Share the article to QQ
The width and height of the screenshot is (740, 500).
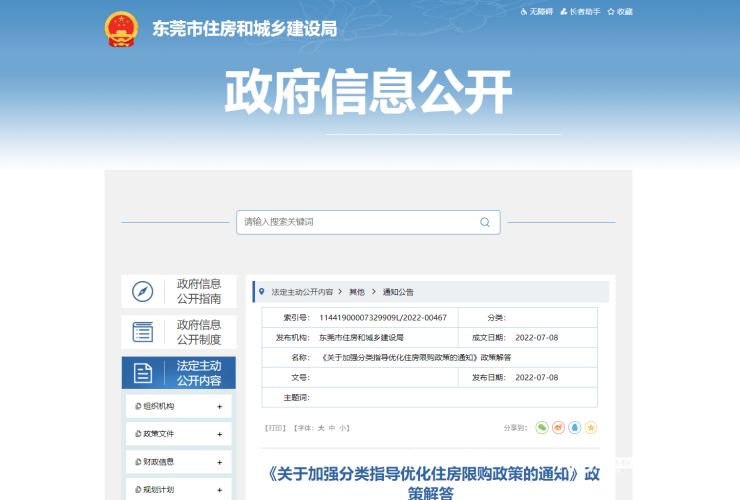(x=574, y=428)
